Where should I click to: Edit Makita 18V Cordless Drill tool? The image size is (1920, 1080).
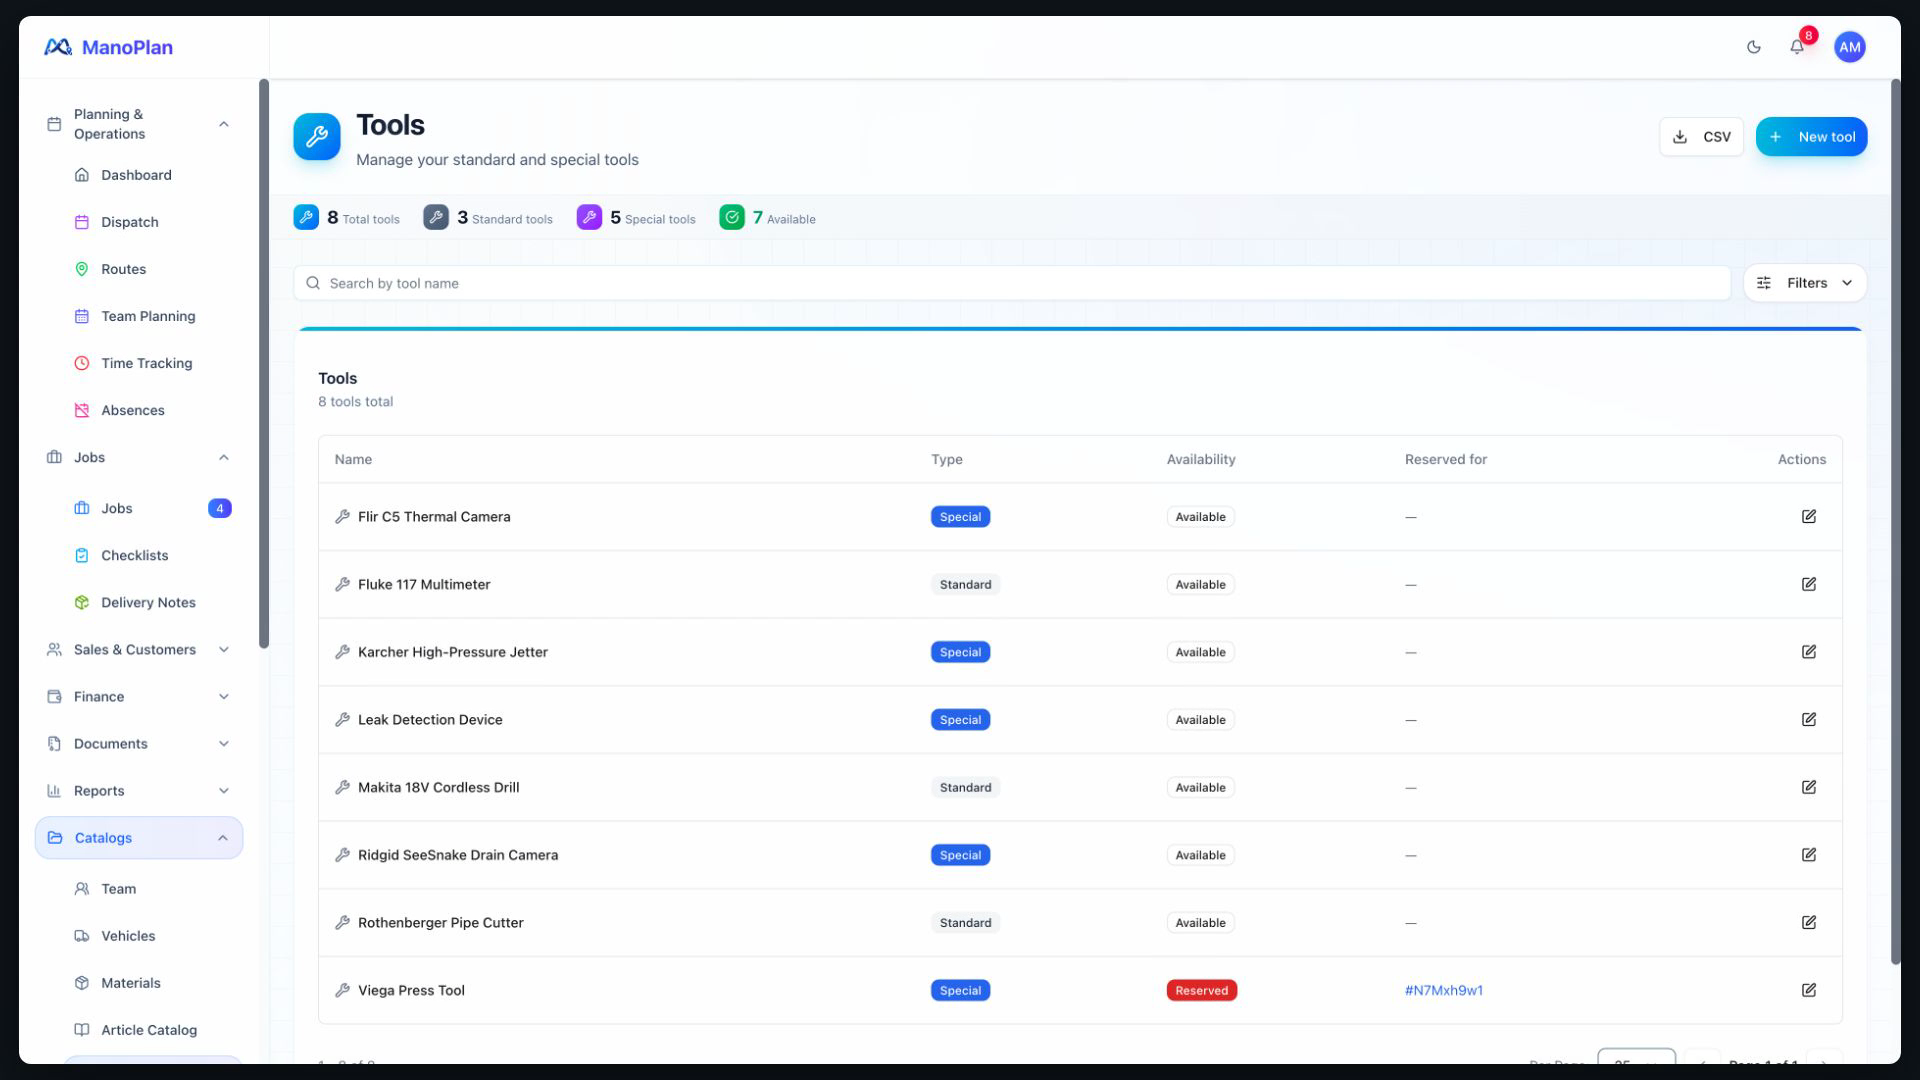click(x=1808, y=787)
